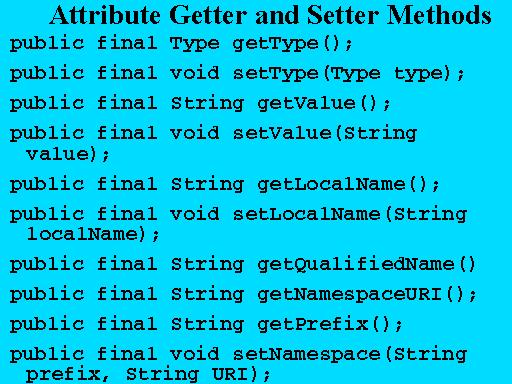Click the setLocalName(String method text
This screenshot has width=512, height=384.
(350, 214)
